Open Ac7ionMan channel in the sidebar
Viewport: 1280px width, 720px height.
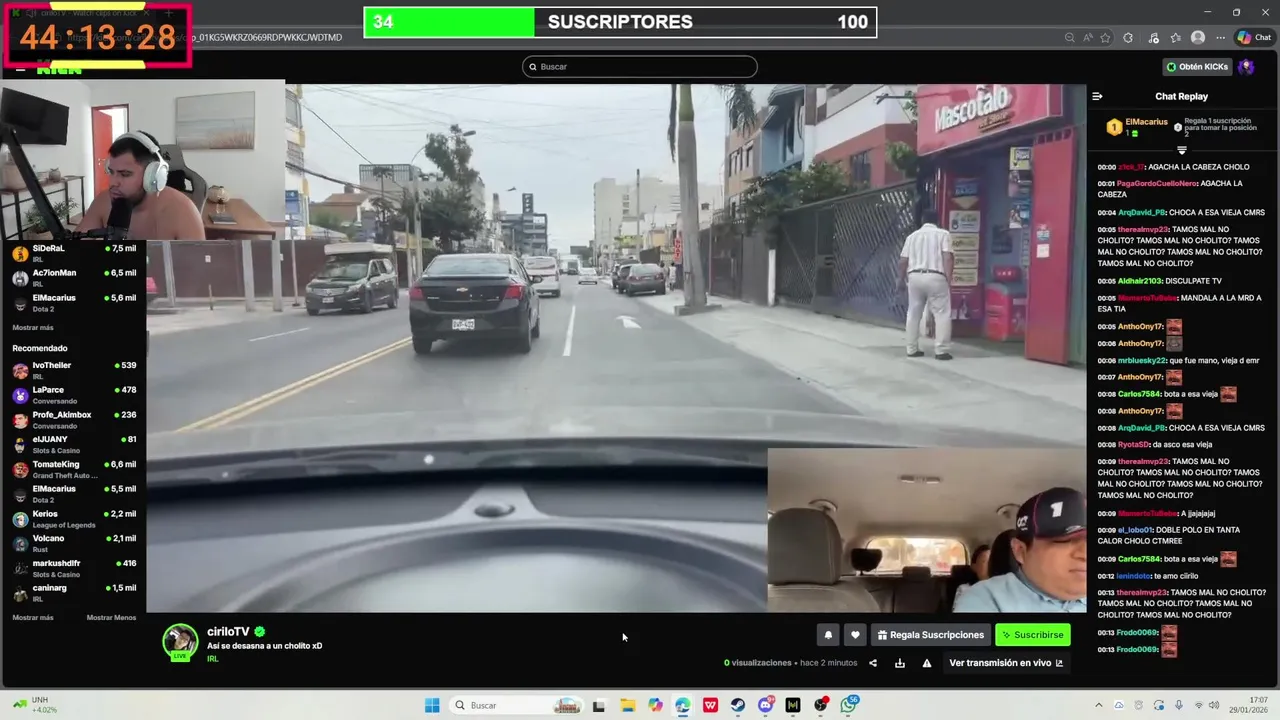coord(74,277)
